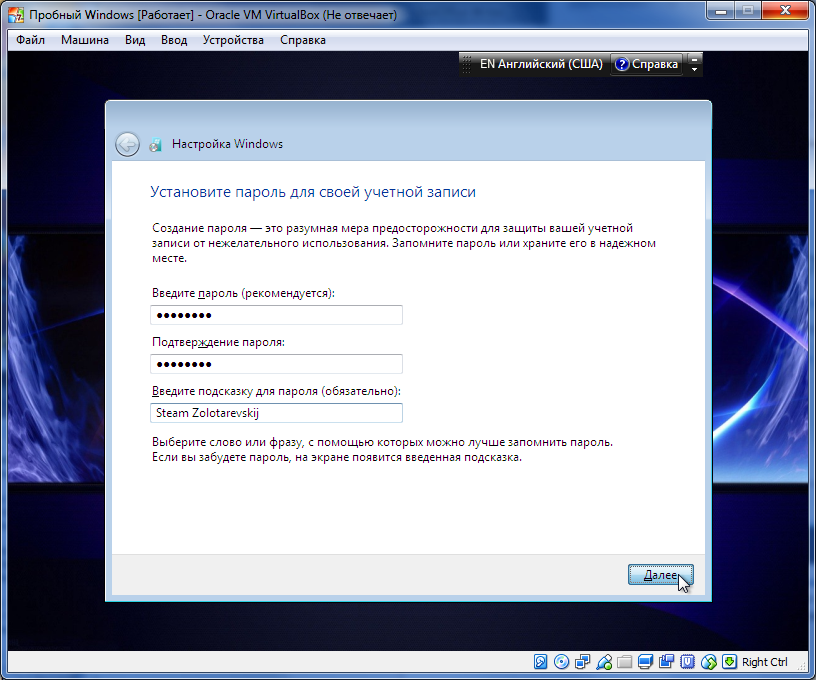Viewport: 816px width, 680px height.
Task: Open the Машина menu
Action: [84, 40]
